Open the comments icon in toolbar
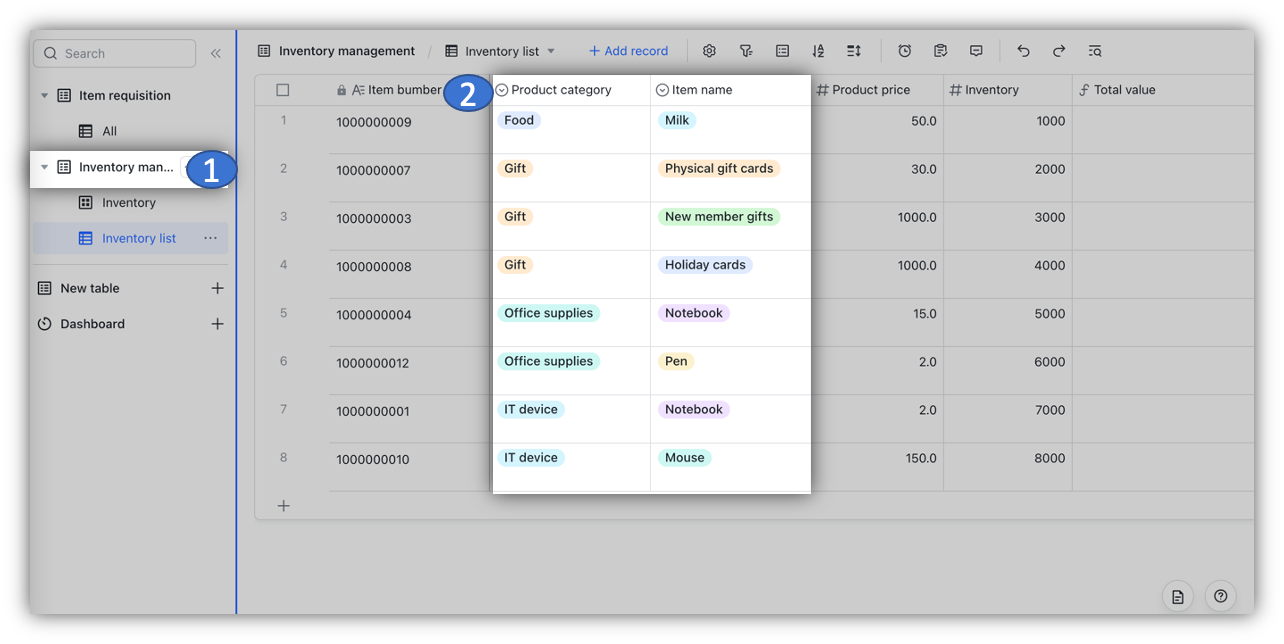 click(x=976, y=50)
